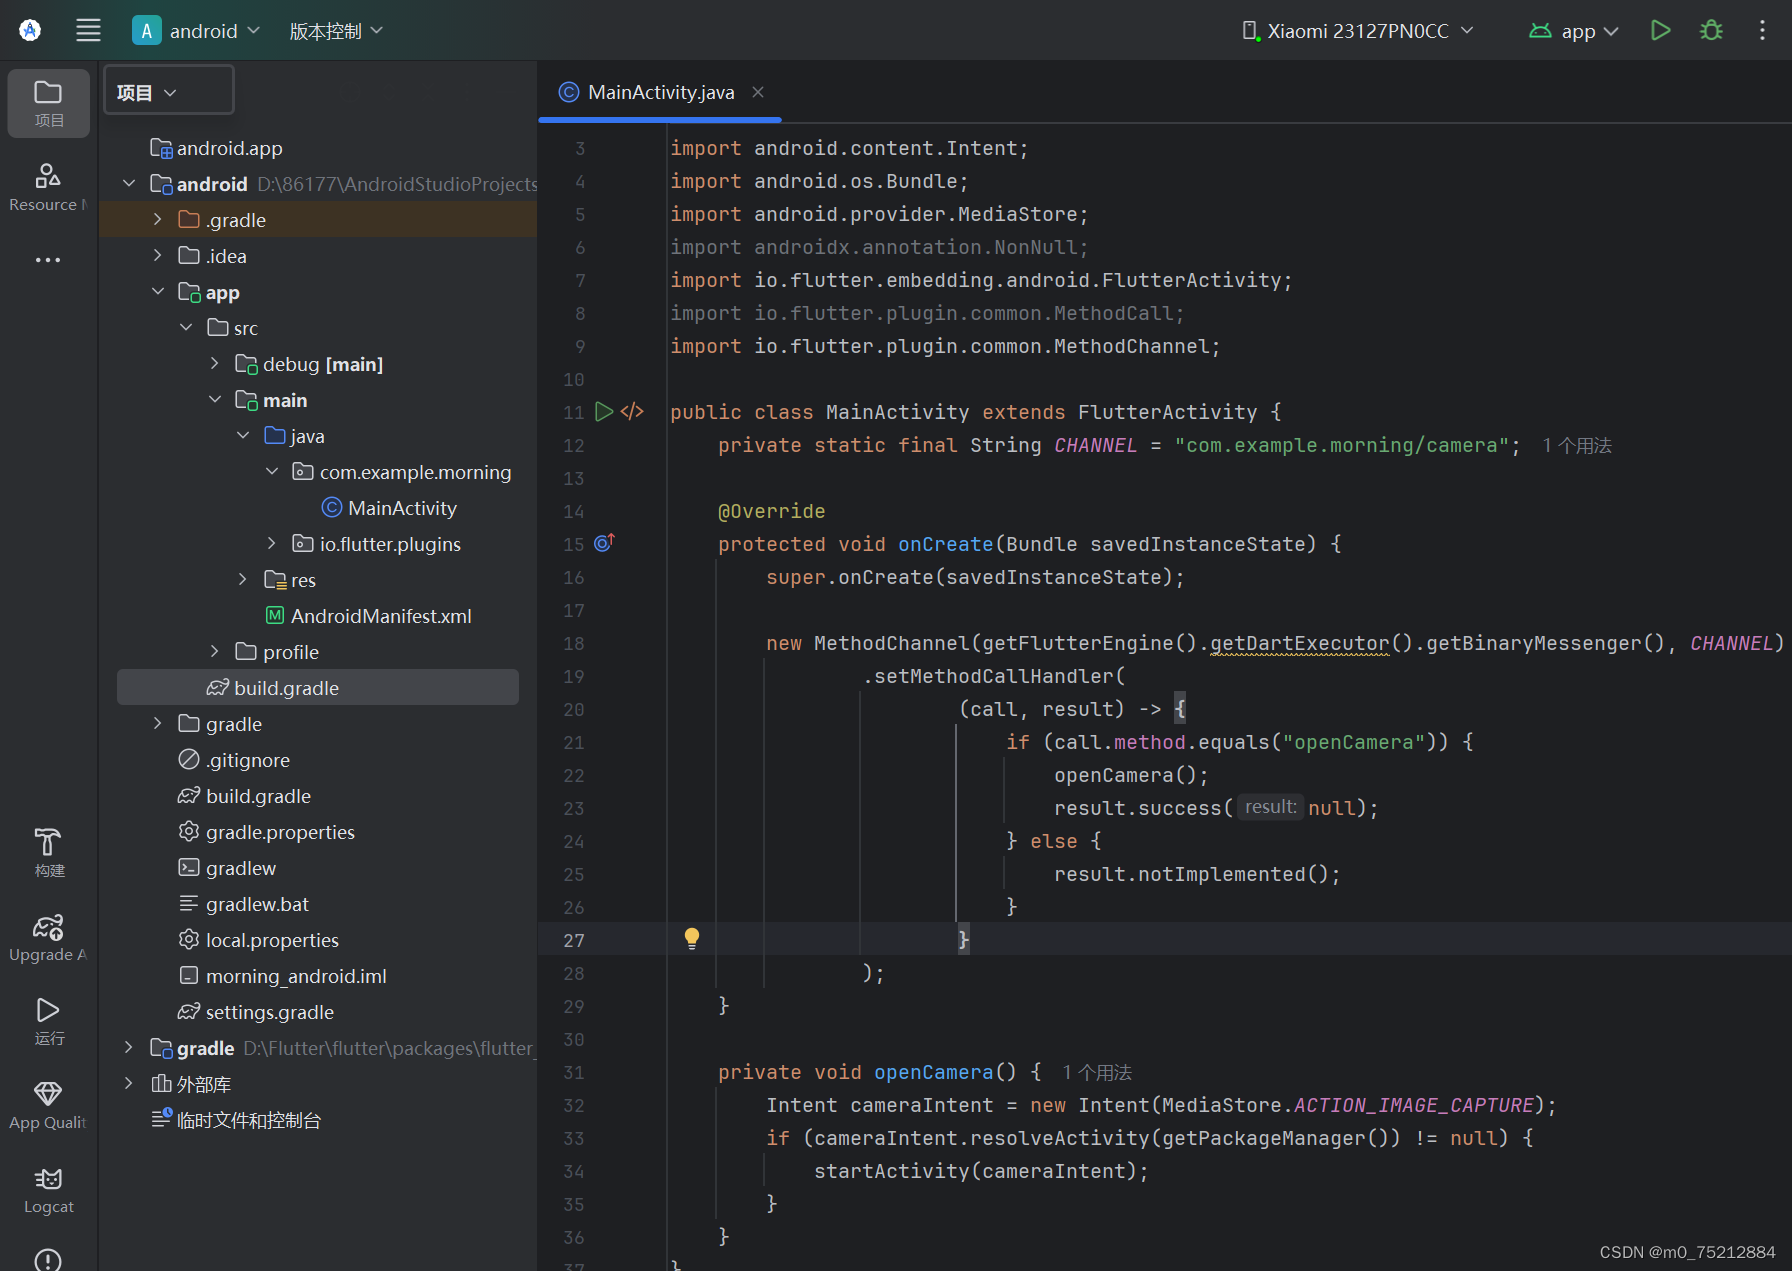
Task: Open the App Quality Insights panel
Action: click(x=47, y=1104)
